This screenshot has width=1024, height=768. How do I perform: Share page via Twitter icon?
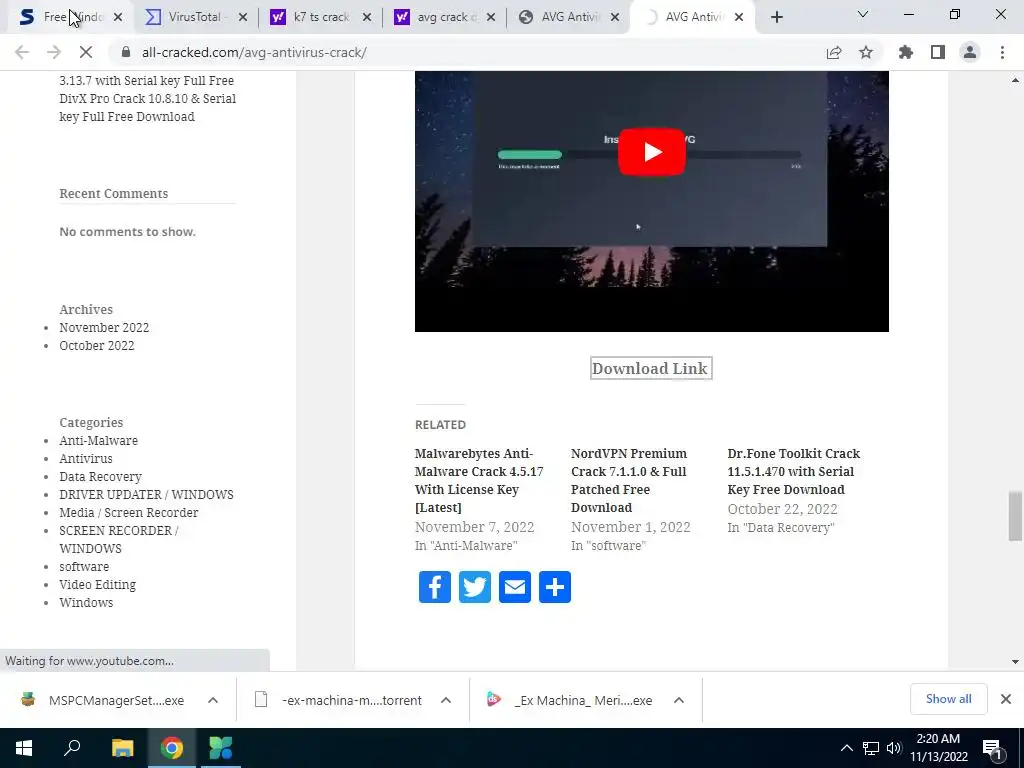pyautogui.click(x=475, y=586)
